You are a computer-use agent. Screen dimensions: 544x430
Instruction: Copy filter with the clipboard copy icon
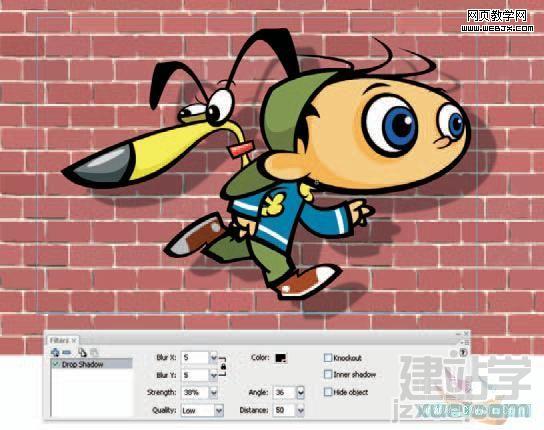pyautogui.click(x=82, y=353)
